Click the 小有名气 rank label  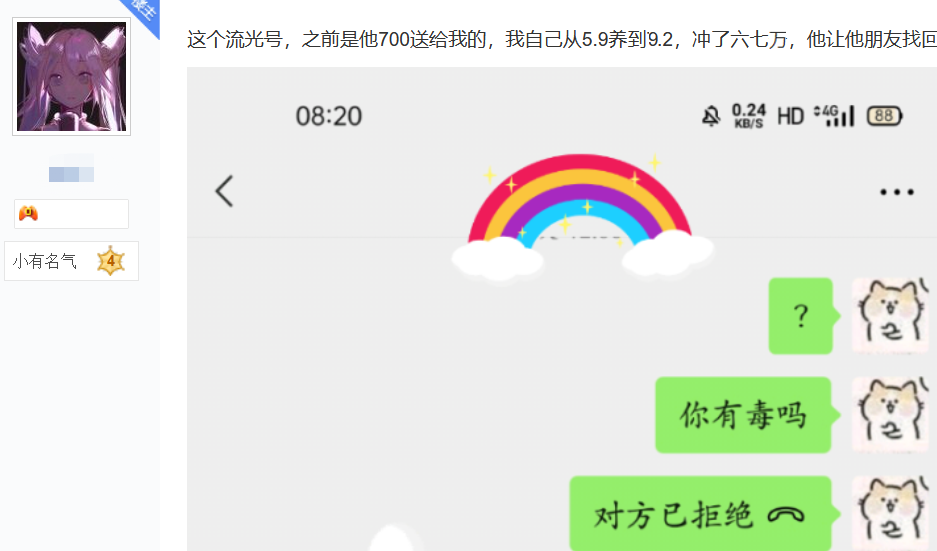pyautogui.click(x=45, y=261)
